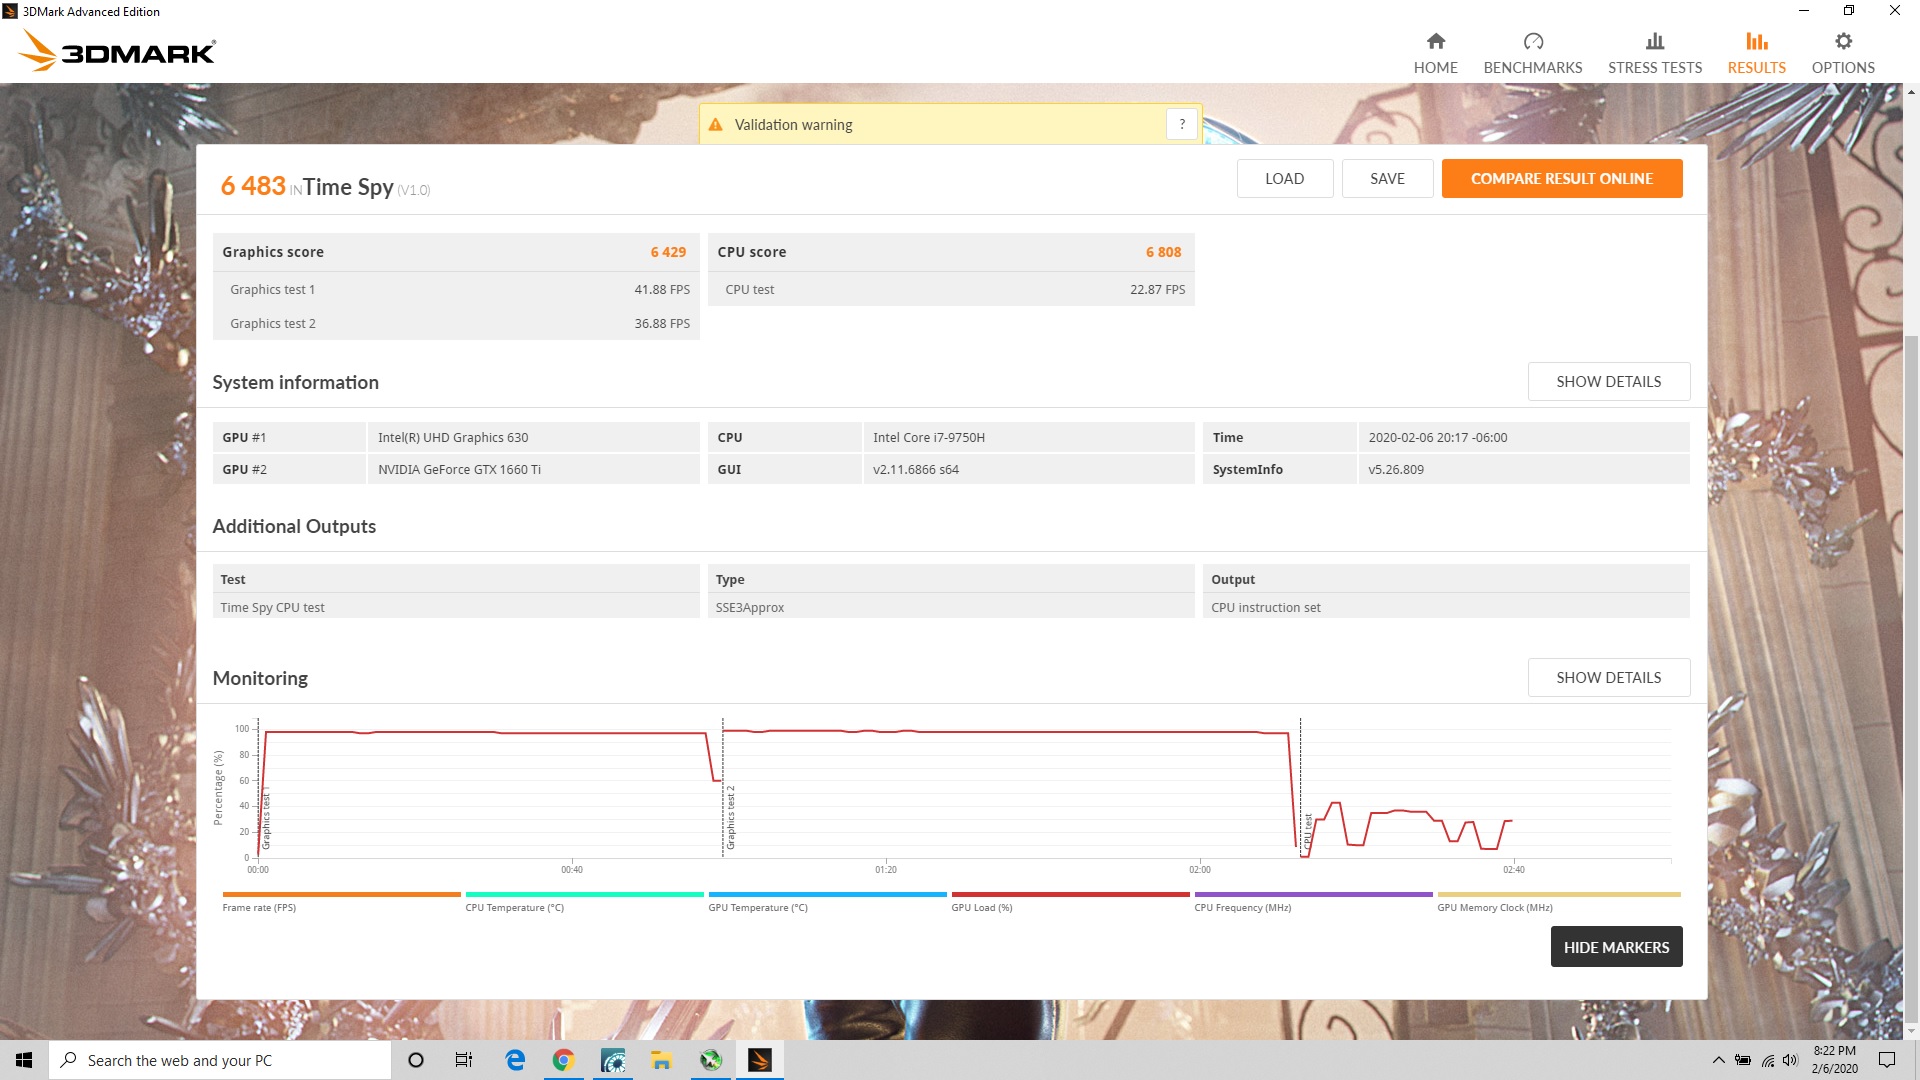Show details for Monitoring
Viewport: 1920px width, 1080px height.
click(1608, 677)
